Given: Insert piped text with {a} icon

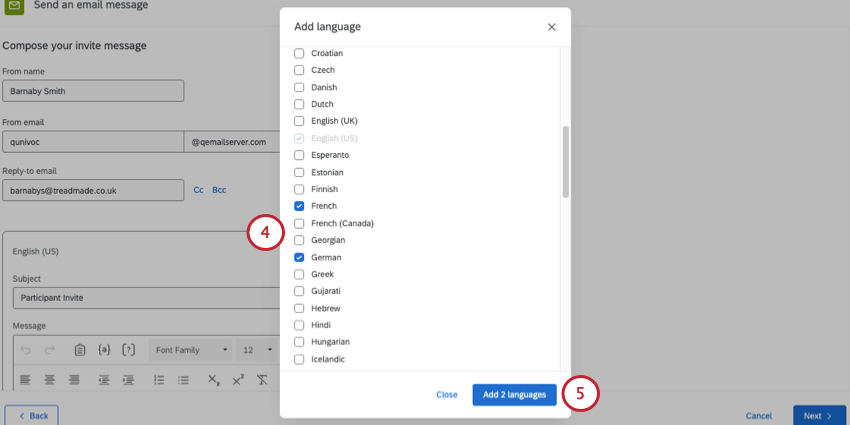Looking at the screenshot, I should 104,350.
